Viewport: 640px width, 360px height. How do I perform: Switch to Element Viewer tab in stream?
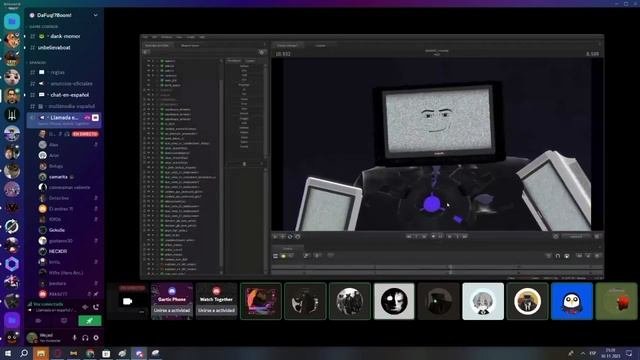point(190,45)
